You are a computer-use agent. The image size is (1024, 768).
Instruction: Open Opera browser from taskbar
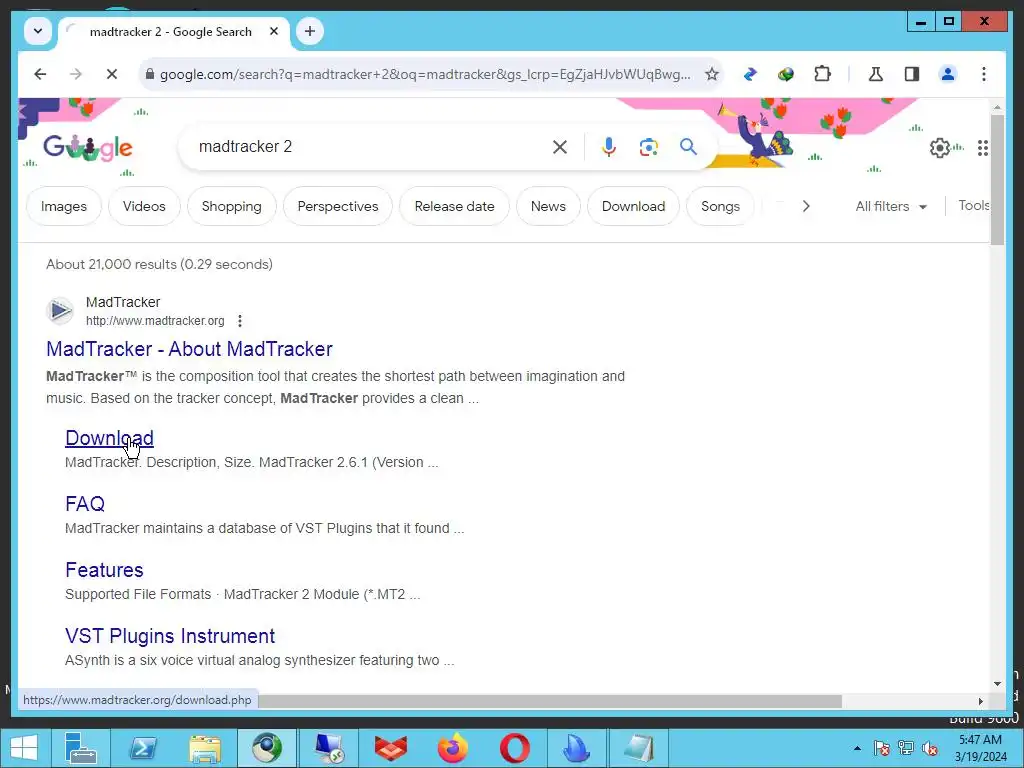pos(515,748)
